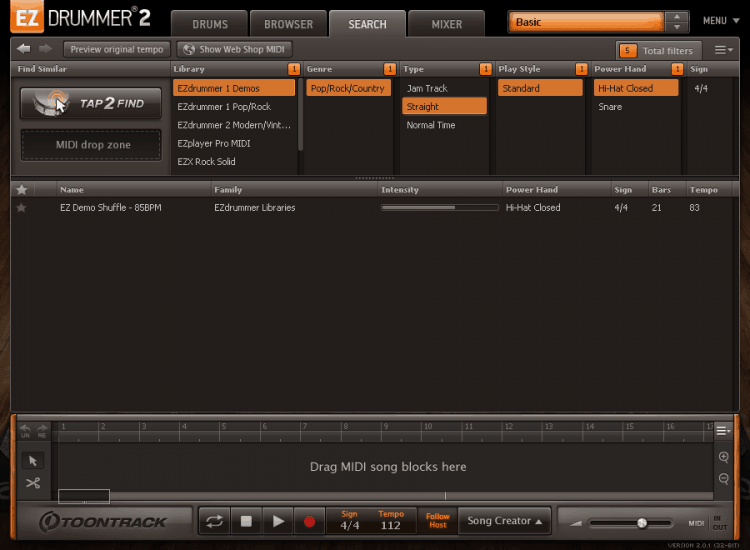Start playback with play button
The height and width of the screenshot is (550, 750).
(x=277, y=521)
